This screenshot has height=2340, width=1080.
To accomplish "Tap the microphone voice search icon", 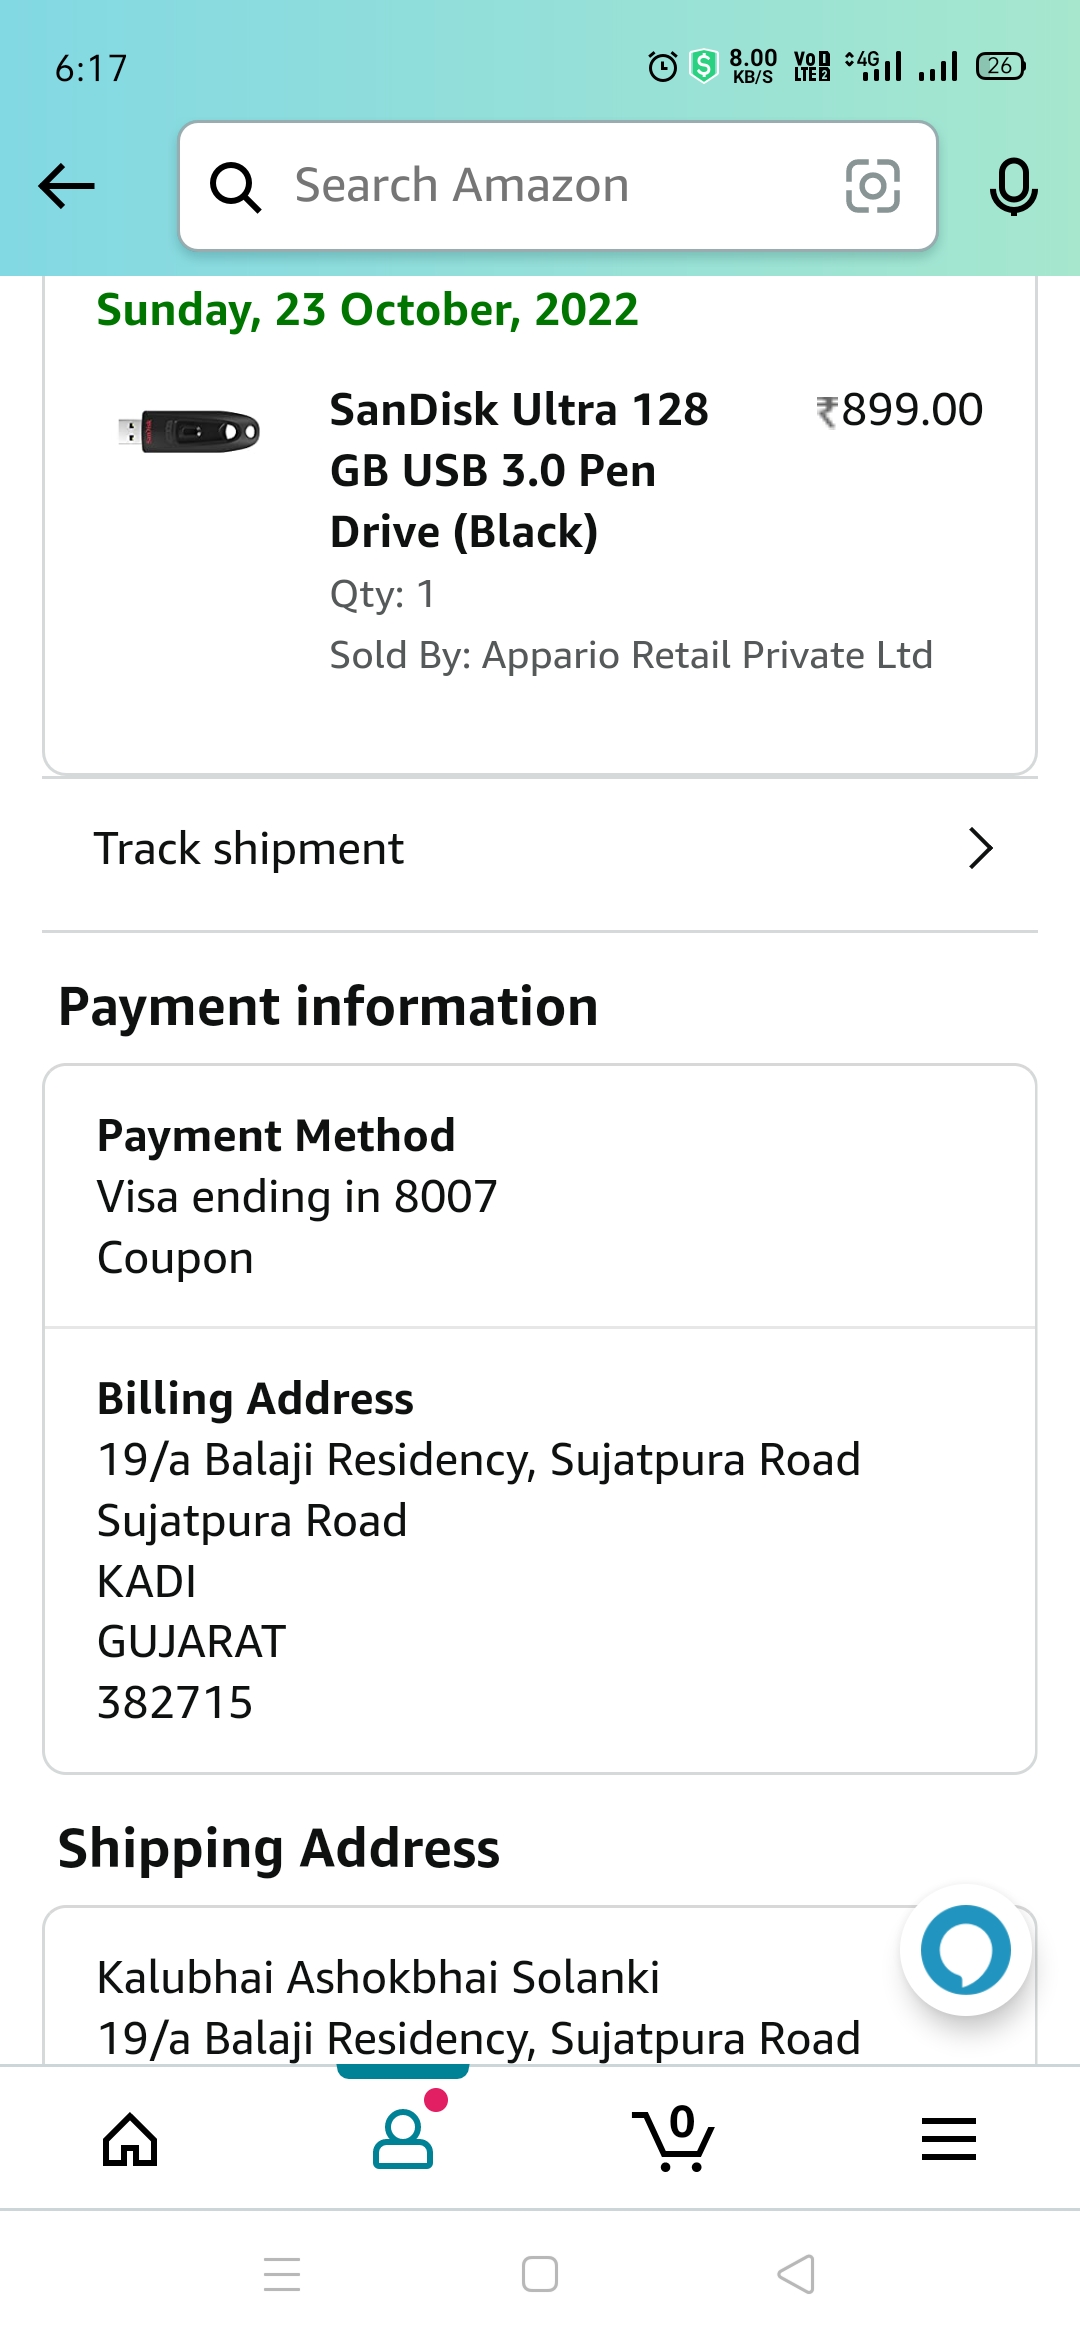I will click(1013, 187).
